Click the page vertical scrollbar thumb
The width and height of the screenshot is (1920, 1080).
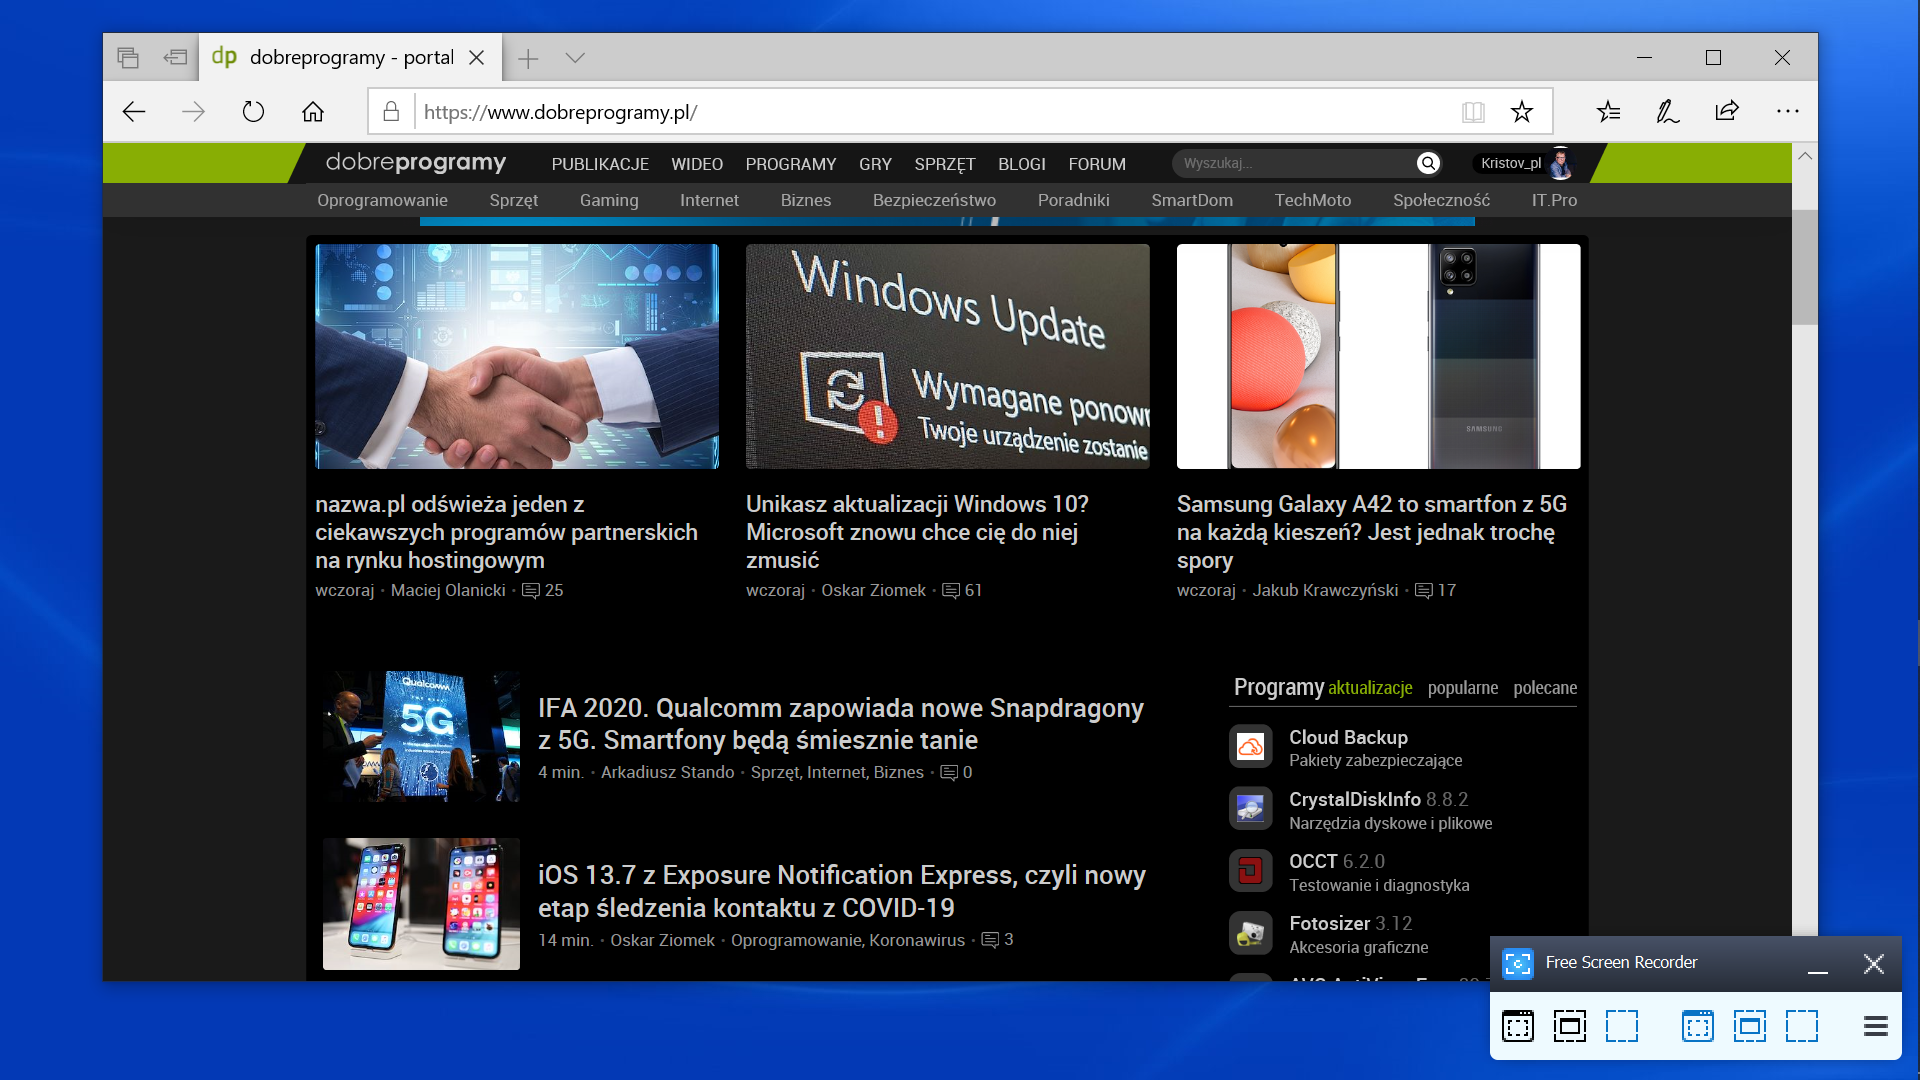pyautogui.click(x=1804, y=266)
